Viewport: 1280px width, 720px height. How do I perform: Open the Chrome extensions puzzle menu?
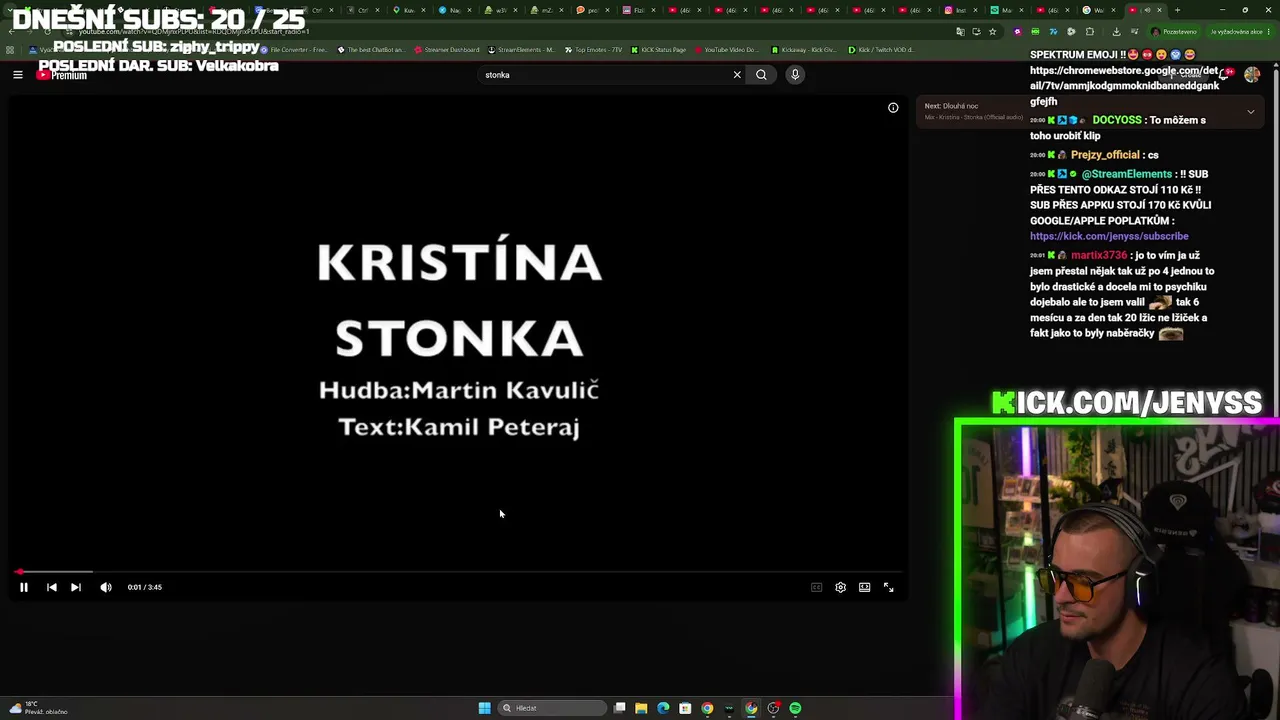point(1090,31)
